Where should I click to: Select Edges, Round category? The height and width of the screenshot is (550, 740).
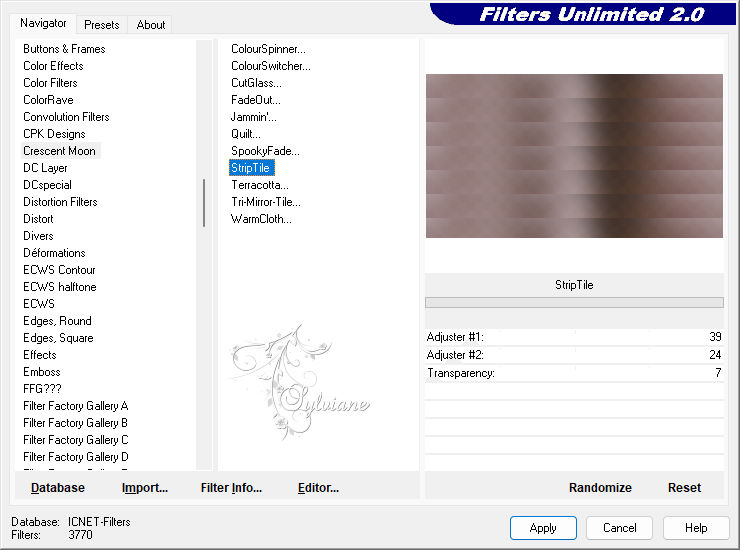(57, 321)
